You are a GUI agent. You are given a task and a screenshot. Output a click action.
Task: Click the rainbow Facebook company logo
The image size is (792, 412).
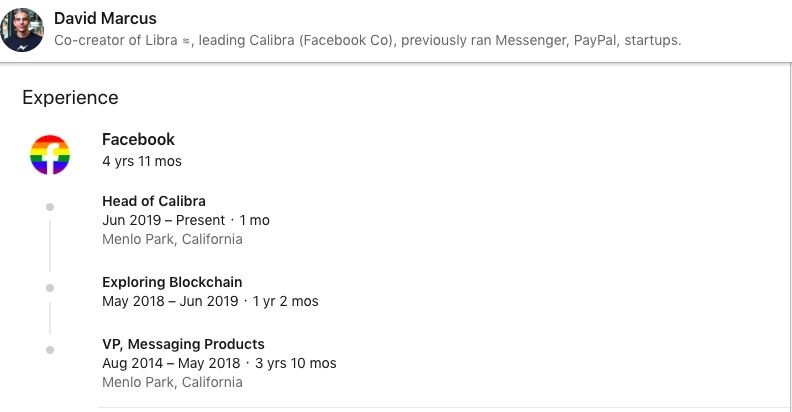point(49,155)
